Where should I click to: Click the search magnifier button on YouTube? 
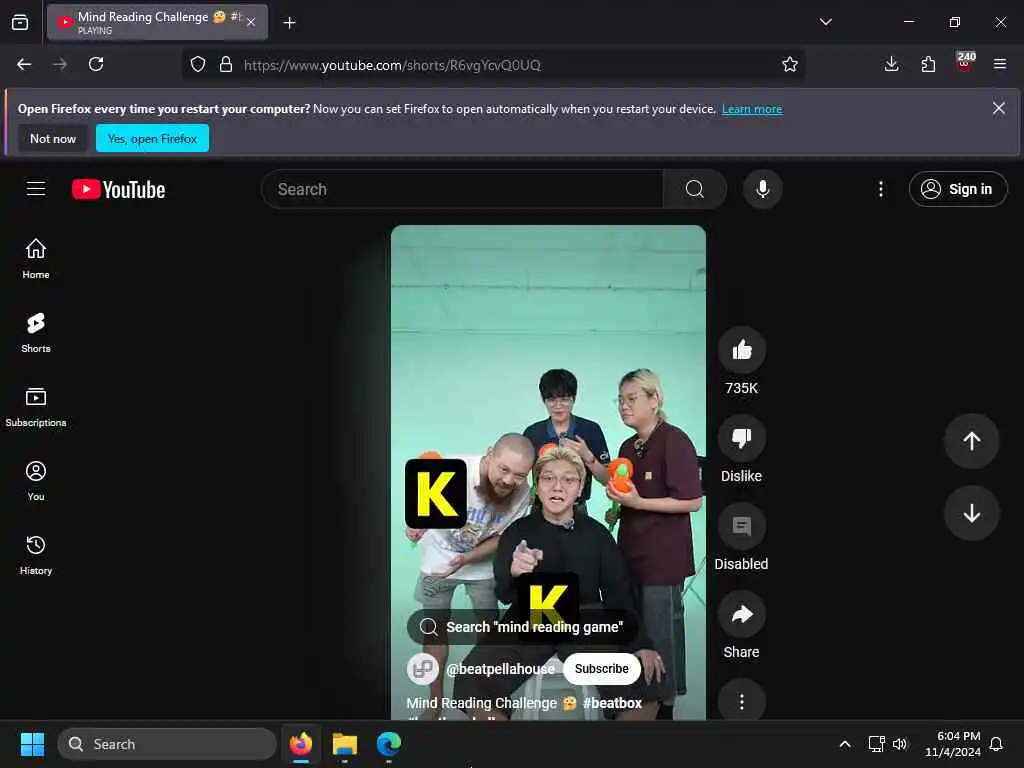694,189
